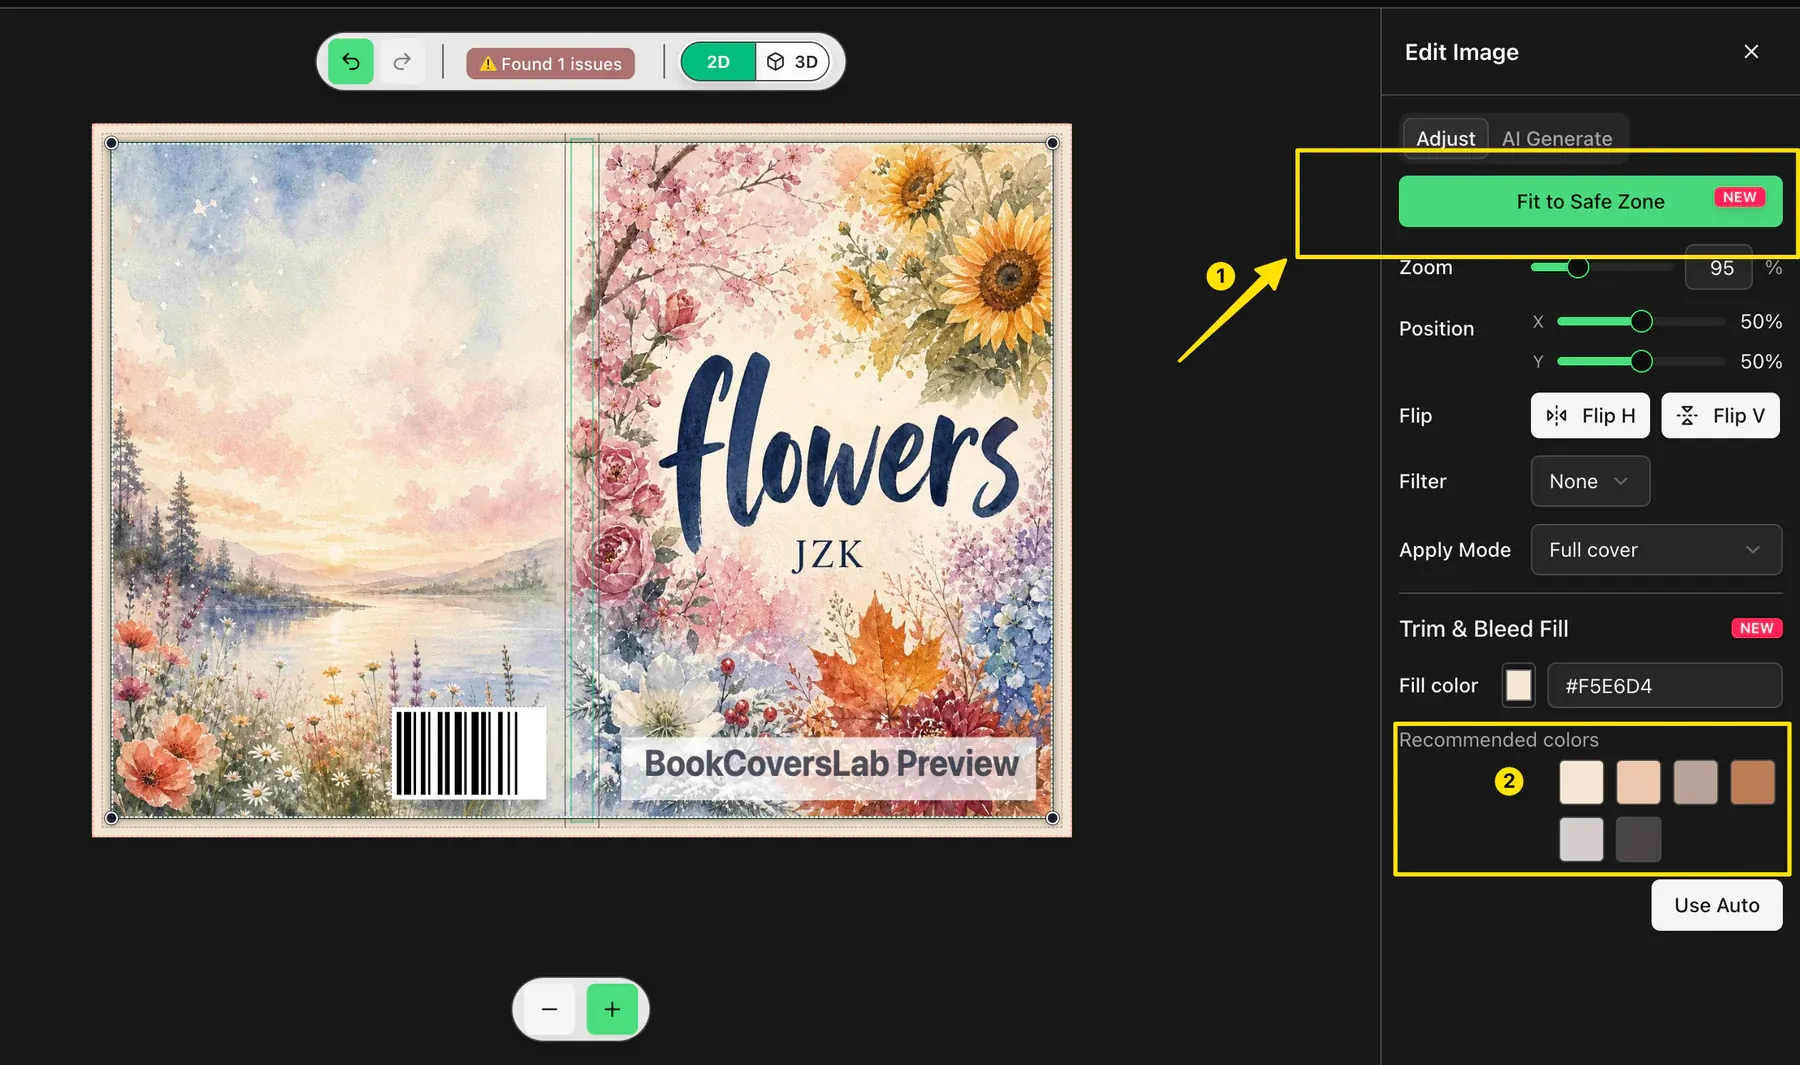The width and height of the screenshot is (1800, 1065).
Task: Click the Fit to Safe Zone button
Action: [x=1590, y=201]
